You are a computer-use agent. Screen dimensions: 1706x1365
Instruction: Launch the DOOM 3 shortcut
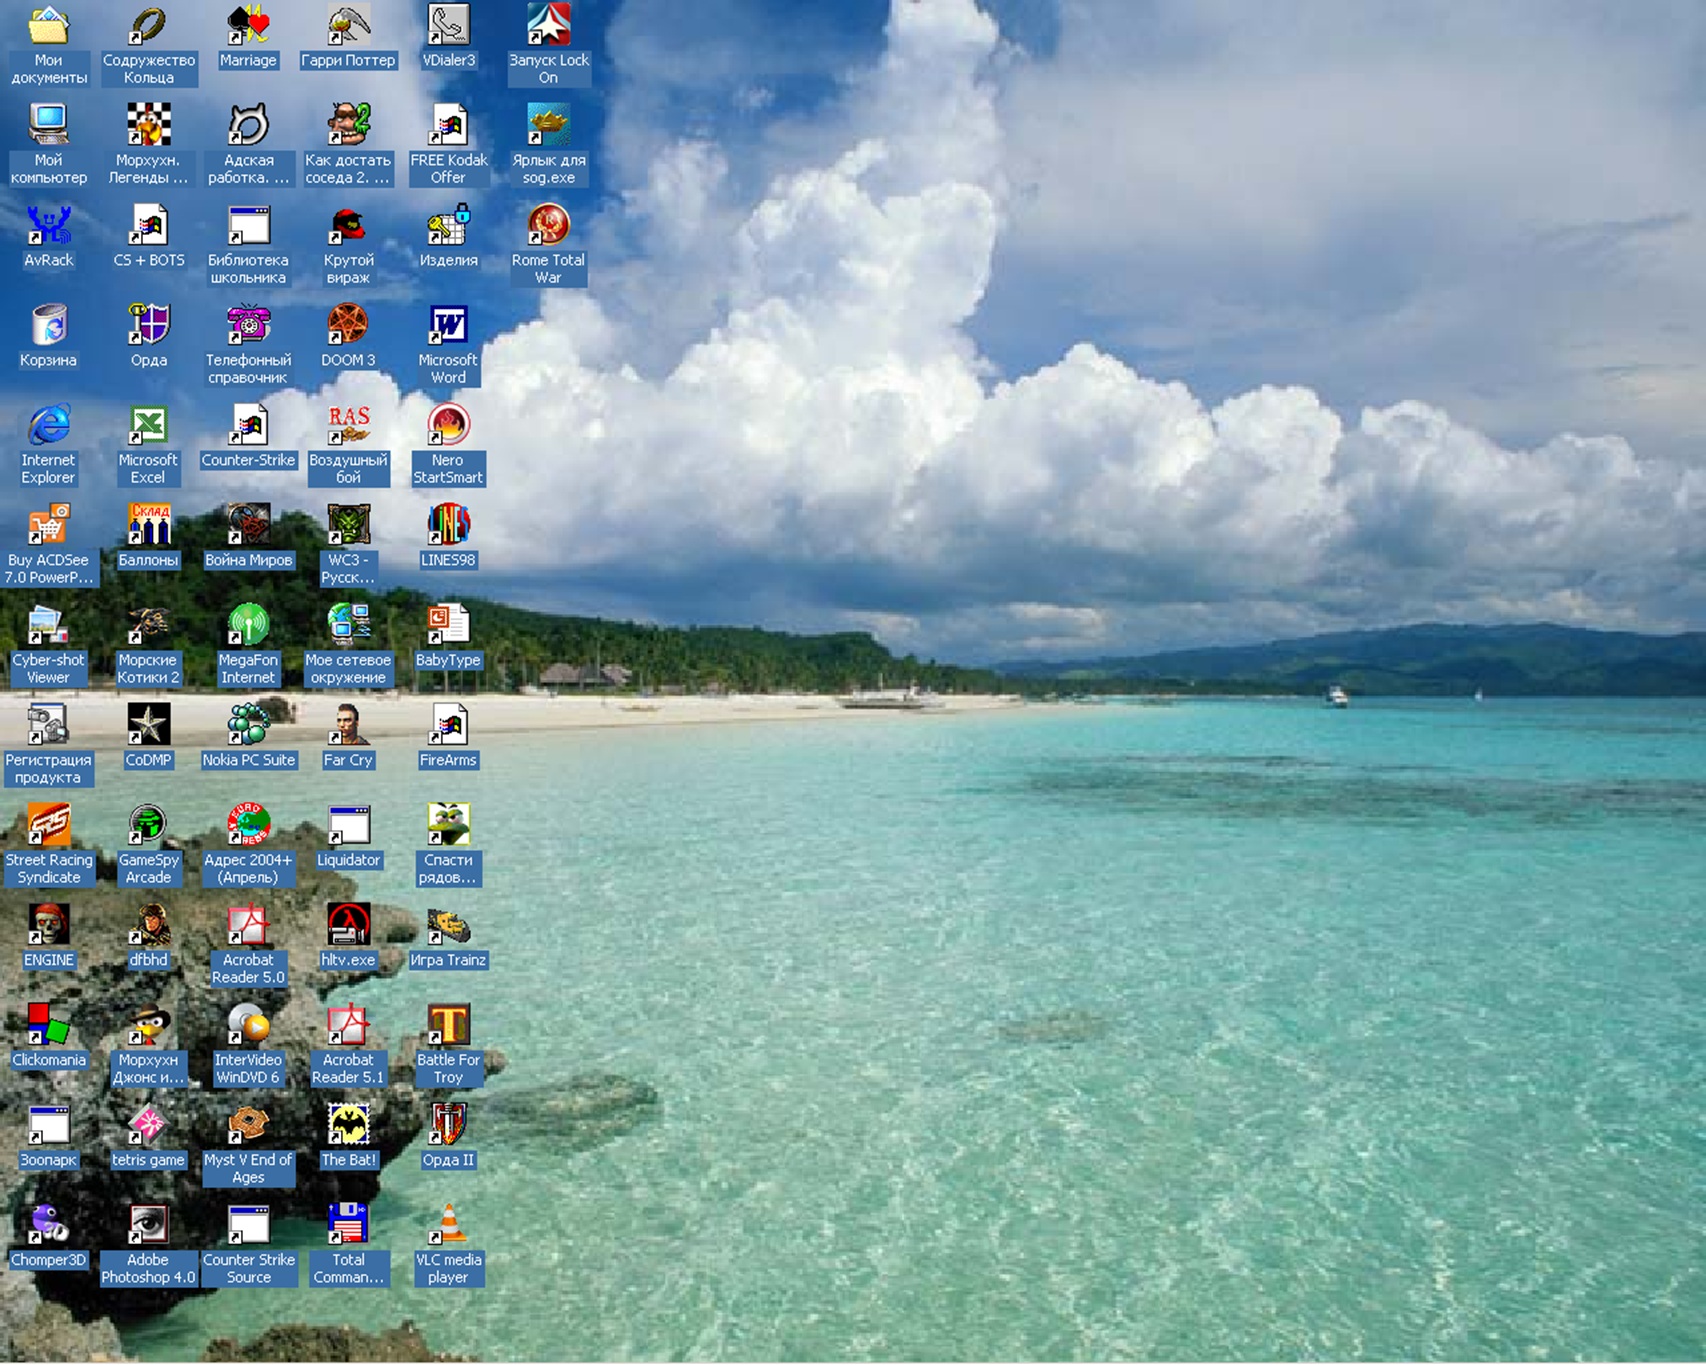click(x=348, y=325)
